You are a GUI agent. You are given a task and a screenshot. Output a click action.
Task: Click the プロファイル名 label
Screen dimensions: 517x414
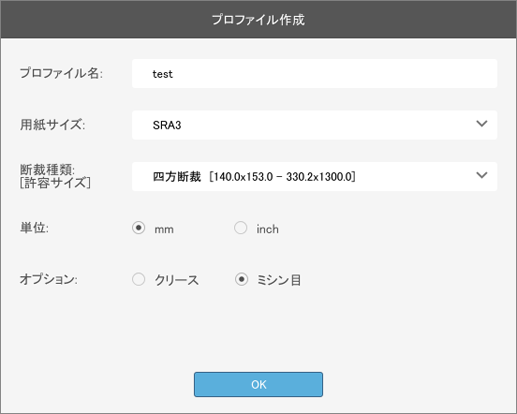coord(61,73)
